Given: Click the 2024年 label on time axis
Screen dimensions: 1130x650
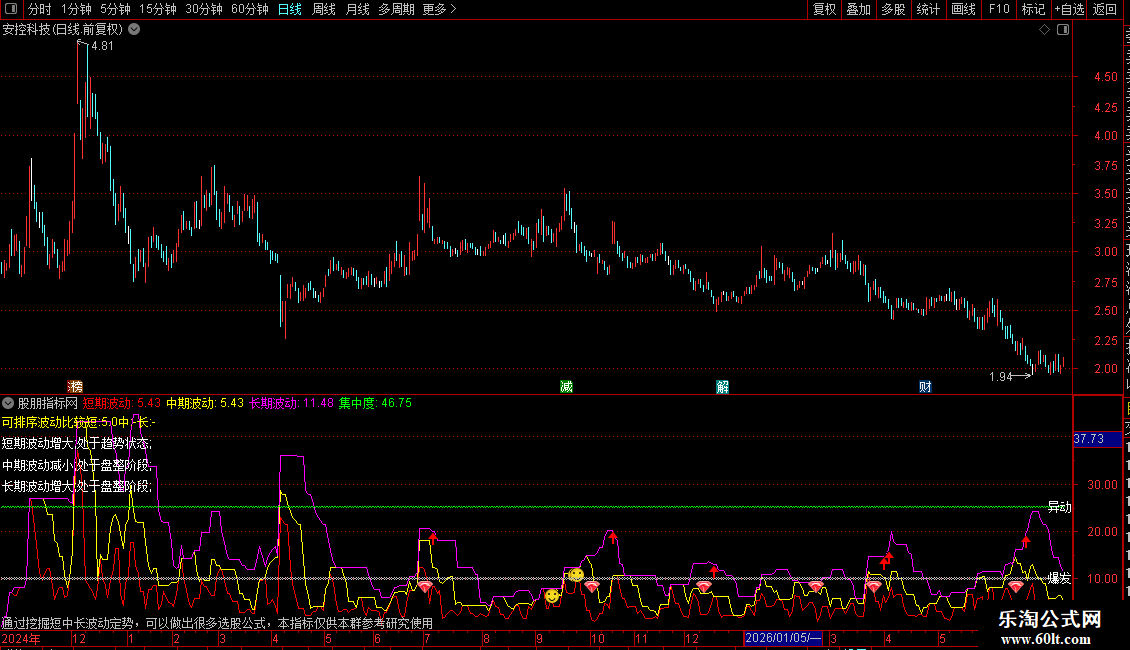Looking at the screenshot, I should pyautogui.click(x=21, y=638).
